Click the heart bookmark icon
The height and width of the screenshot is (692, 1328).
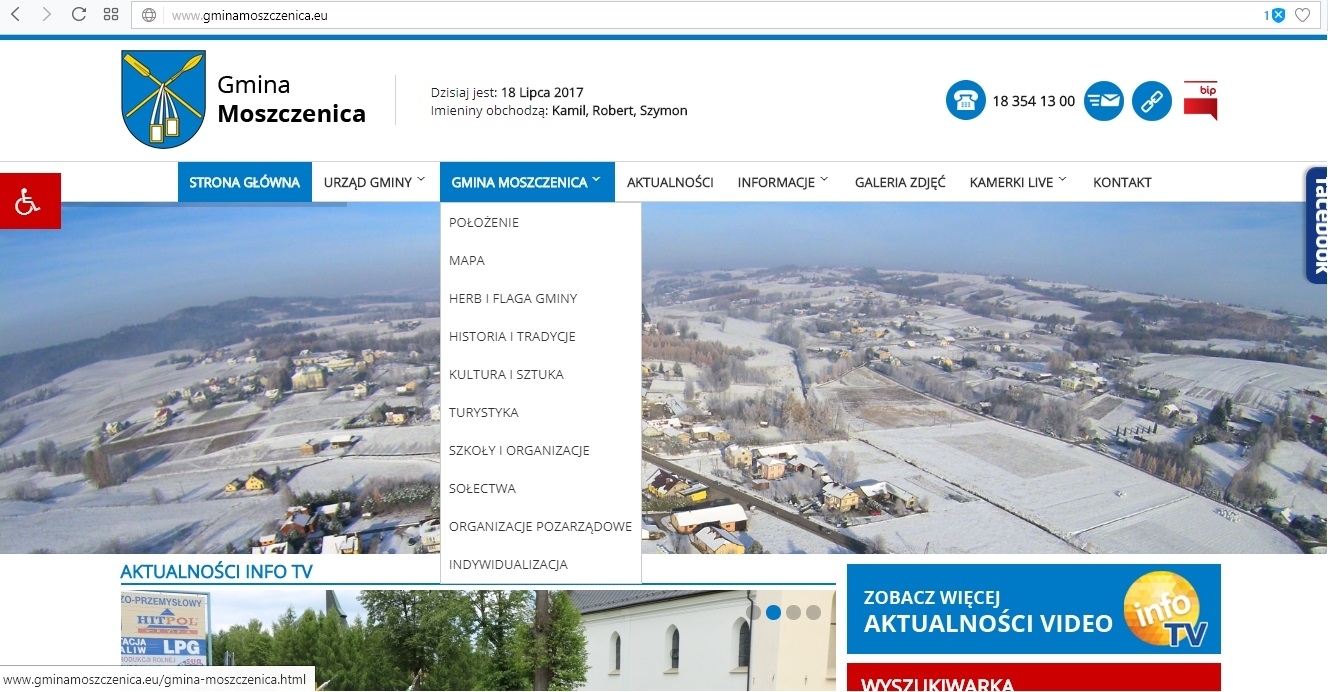[x=1302, y=15]
